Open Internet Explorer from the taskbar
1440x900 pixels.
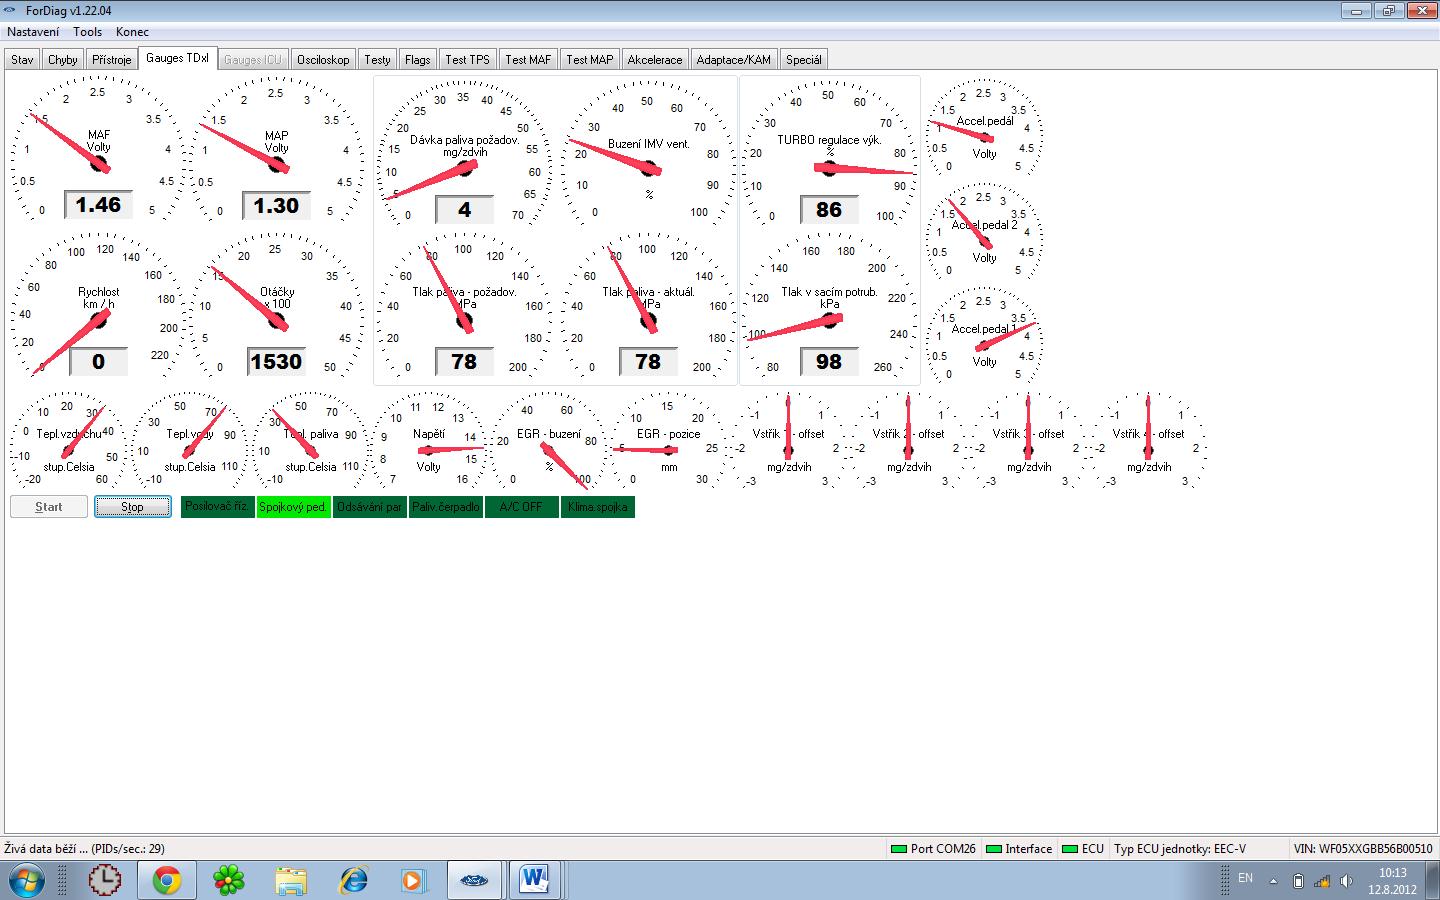tap(353, 880)
